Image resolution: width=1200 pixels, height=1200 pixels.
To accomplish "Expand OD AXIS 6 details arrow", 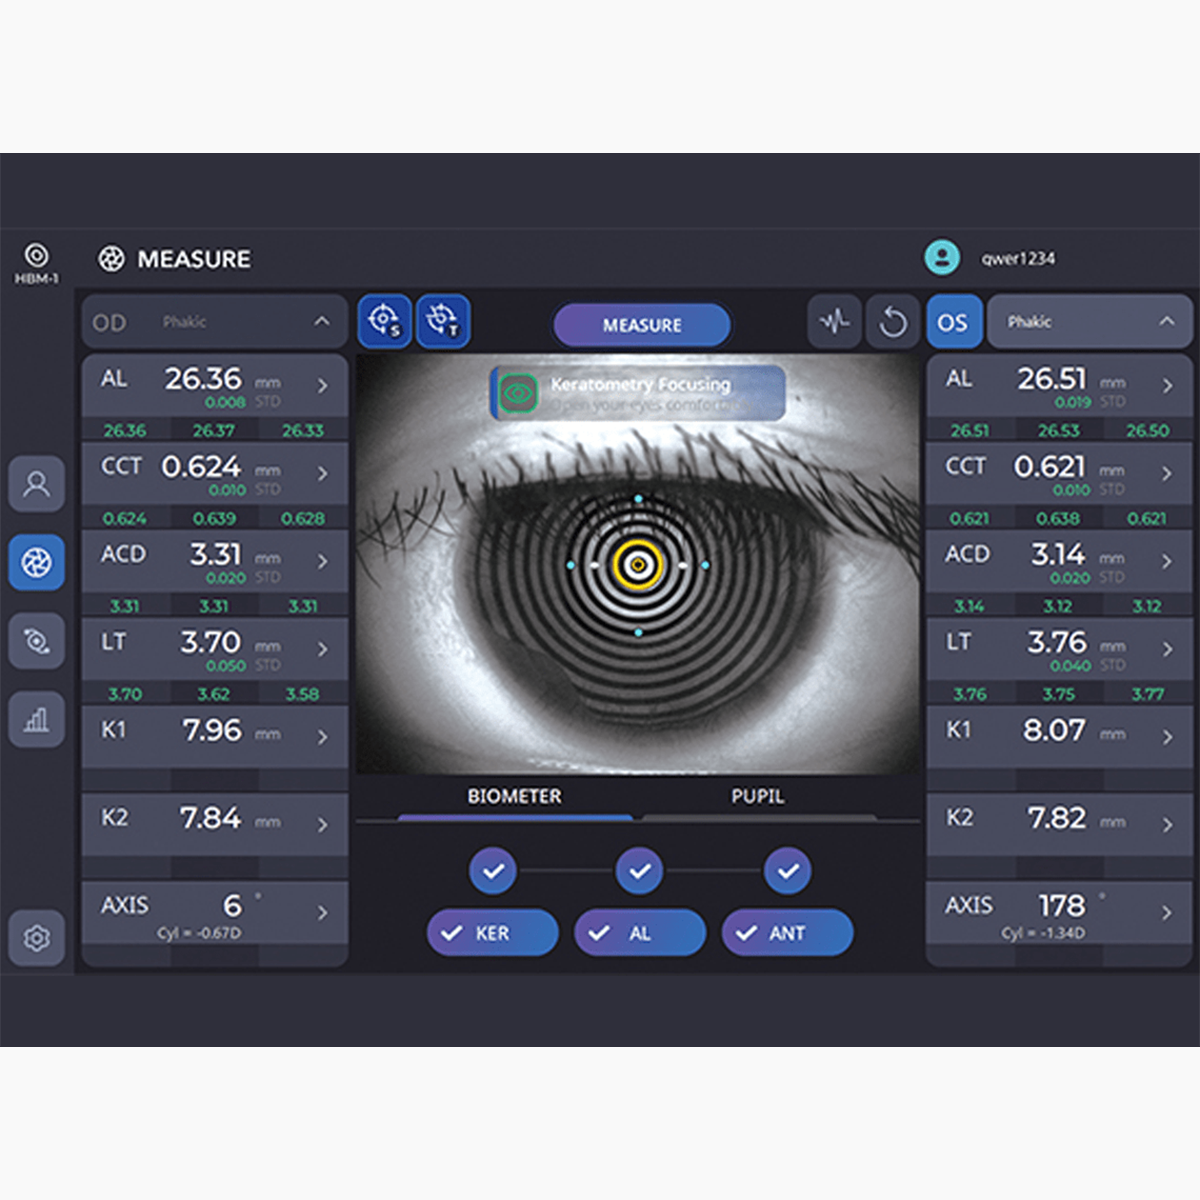I will pyautogui.click(x=322, y=913).
